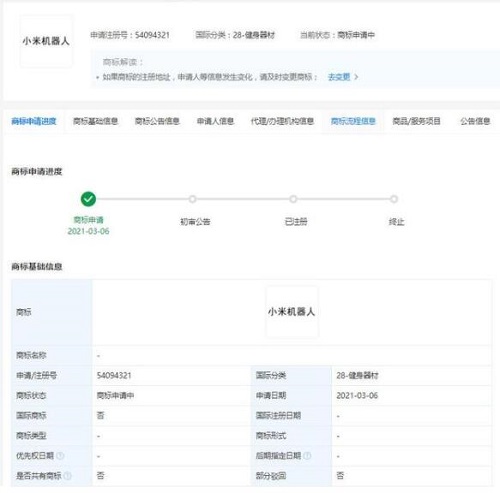Click the 已注册 progress step circle

click(x=293, y=199)
